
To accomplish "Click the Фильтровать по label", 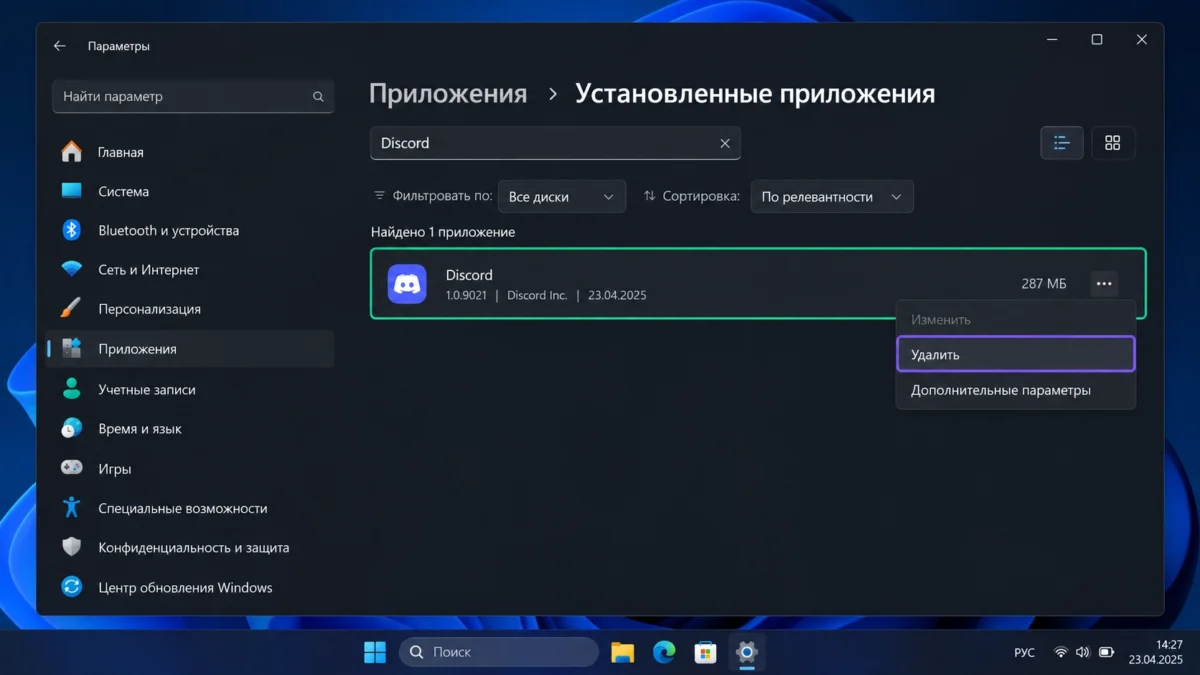I will tap(442, 196).
